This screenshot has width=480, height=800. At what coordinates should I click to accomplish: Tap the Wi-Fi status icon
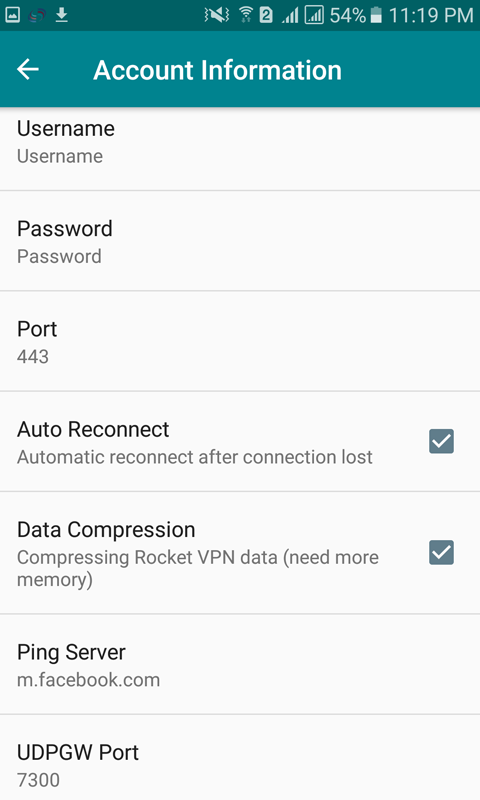[246, 15]
